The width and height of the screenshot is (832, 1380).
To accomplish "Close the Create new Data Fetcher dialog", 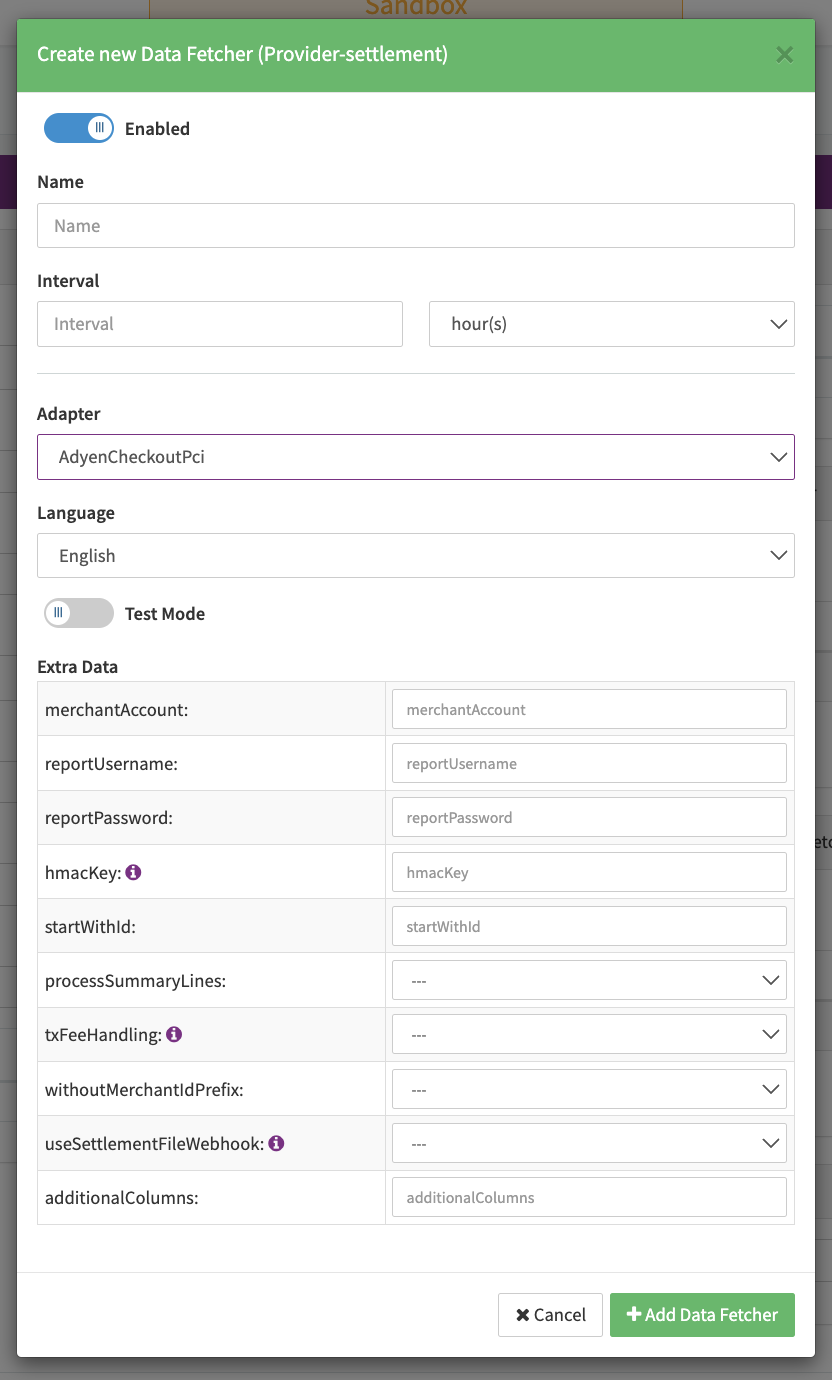I will (x=784, y=54).
